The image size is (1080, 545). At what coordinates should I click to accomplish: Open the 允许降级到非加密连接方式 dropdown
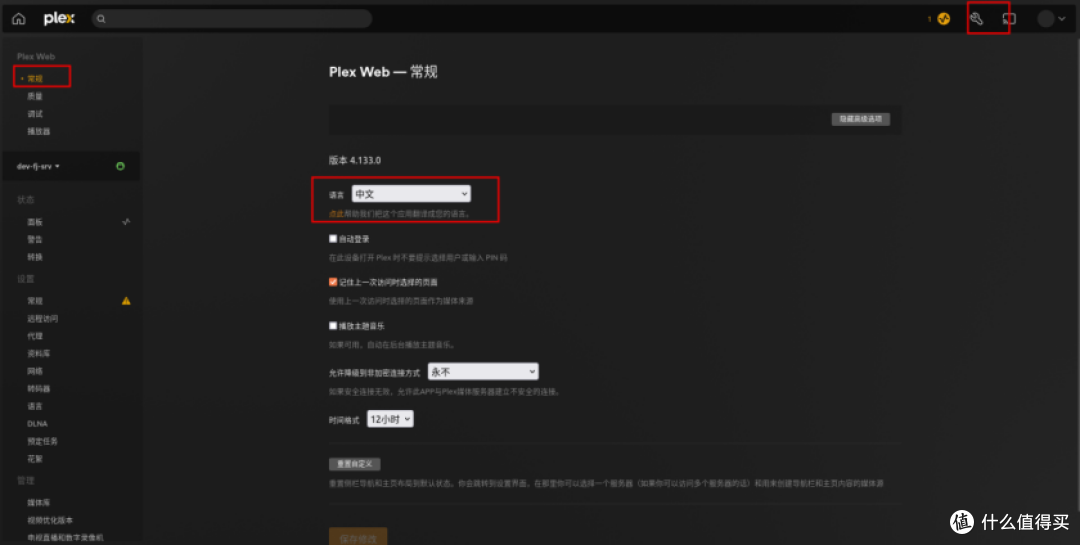pyautogui.click(x=483, y=372)
